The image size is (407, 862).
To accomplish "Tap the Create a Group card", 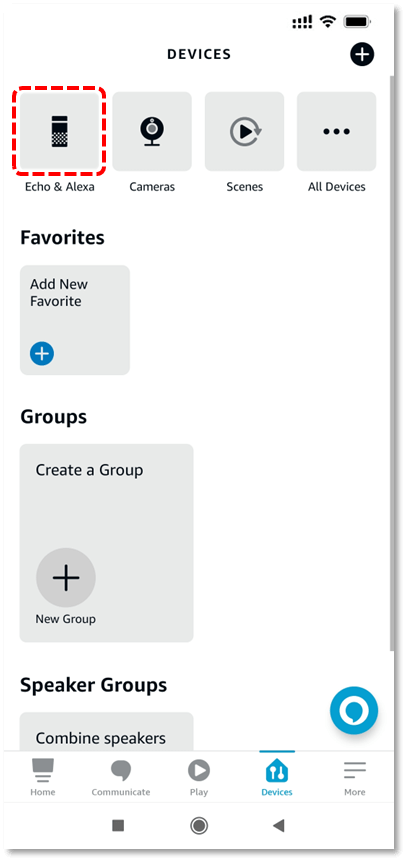I will coord(107,543).
